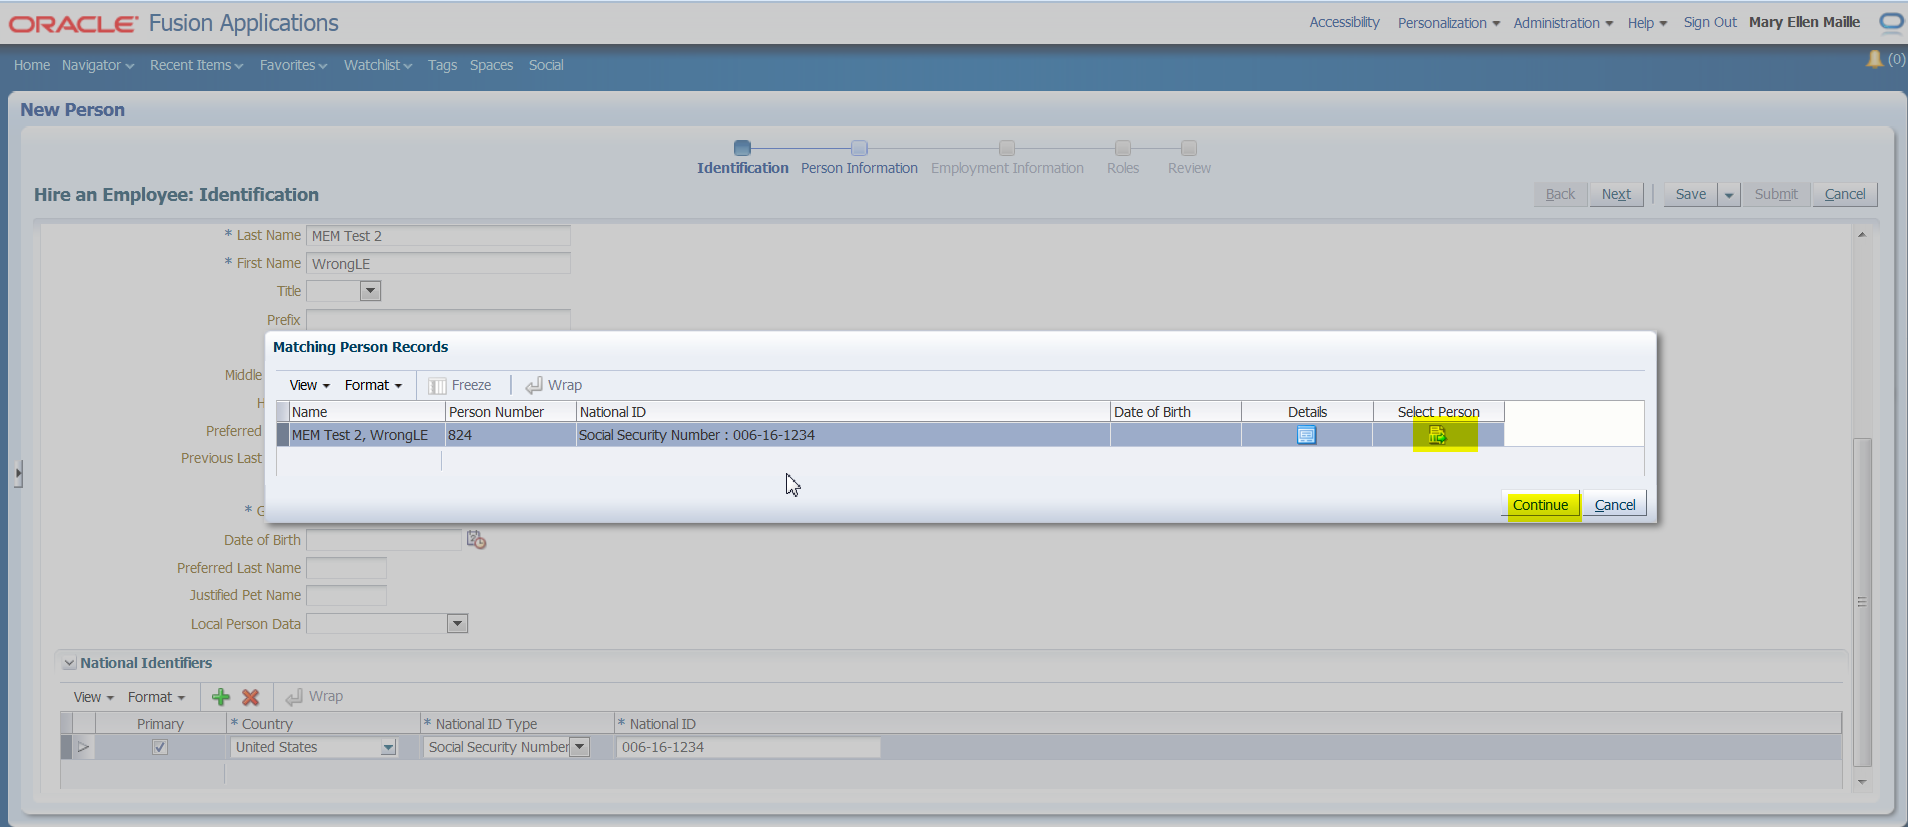Screen dimensions: 1908x827
Task: Delete the national identifier with the red X
Action: 251,697
